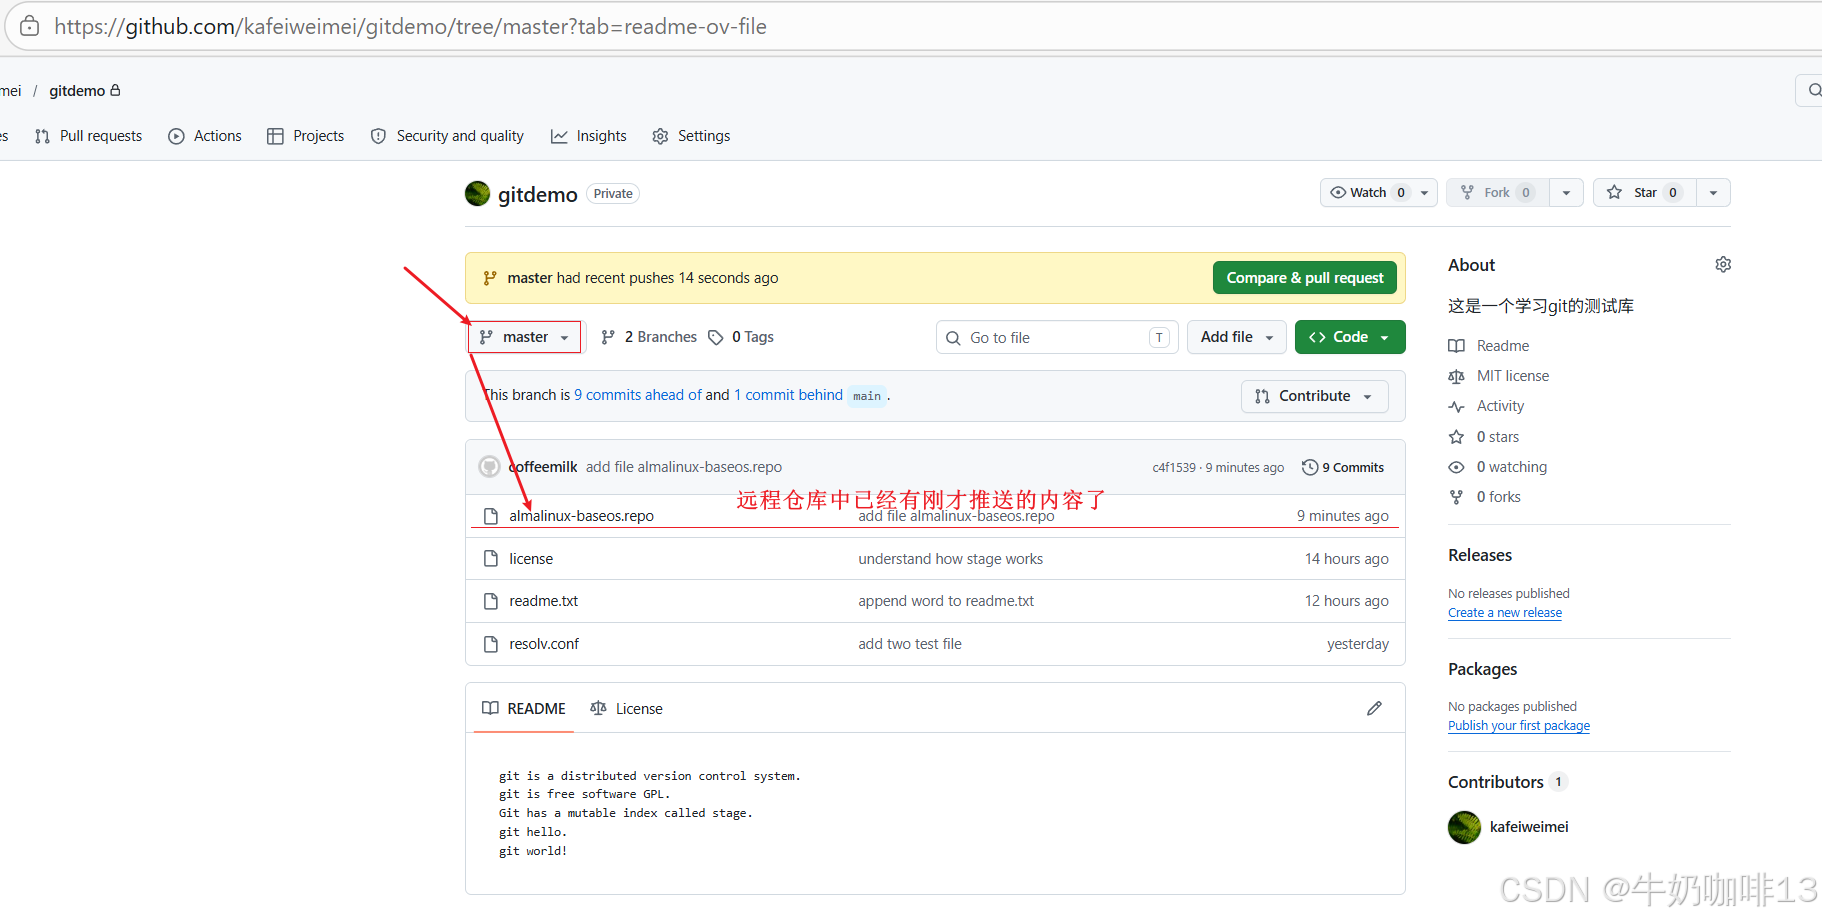
Task: Focus the Go to file search field
Action: (x=1057, y=338)
